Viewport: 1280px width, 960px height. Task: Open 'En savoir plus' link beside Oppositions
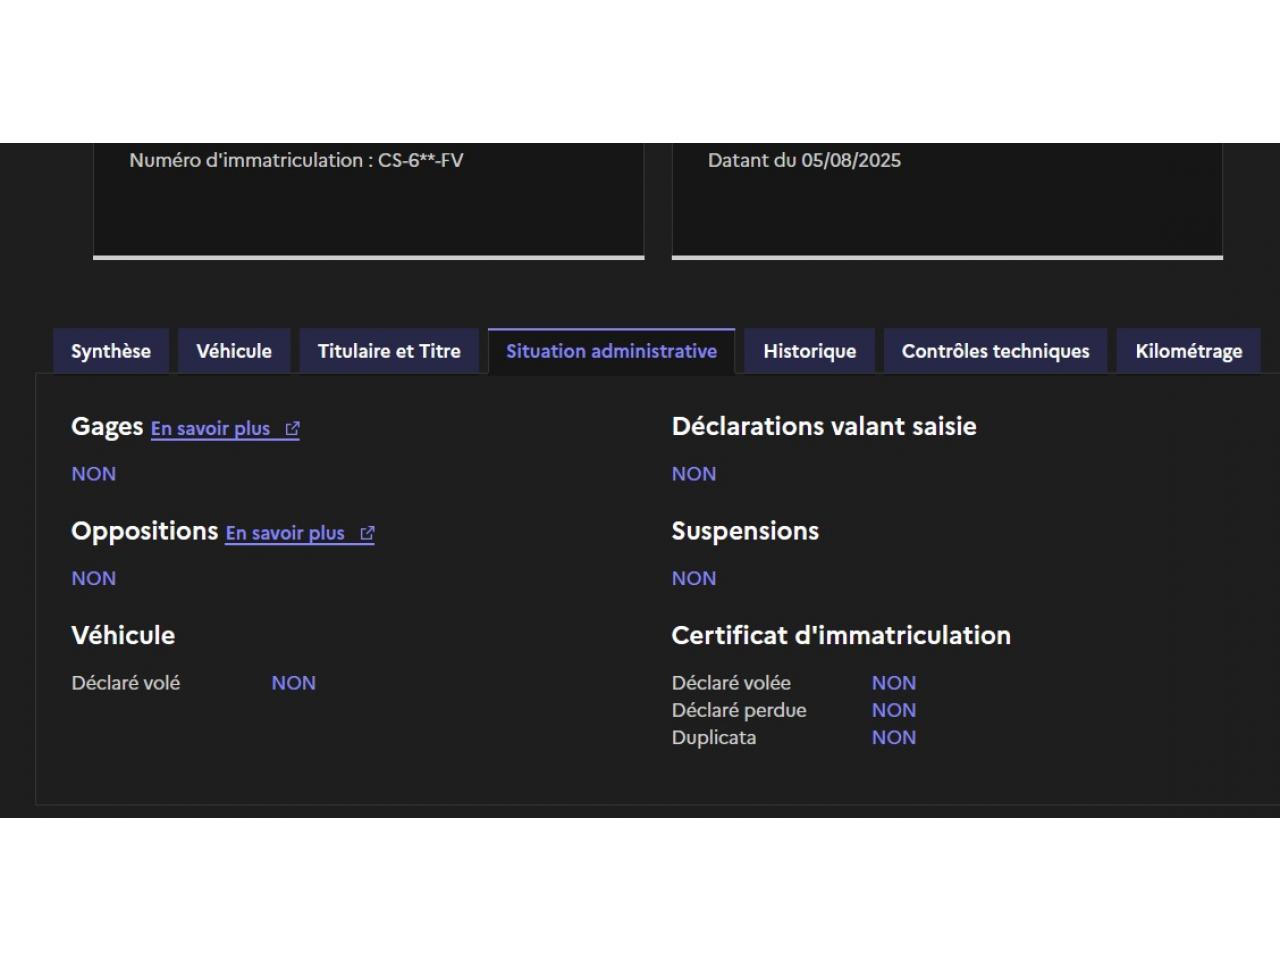[285, 534]
